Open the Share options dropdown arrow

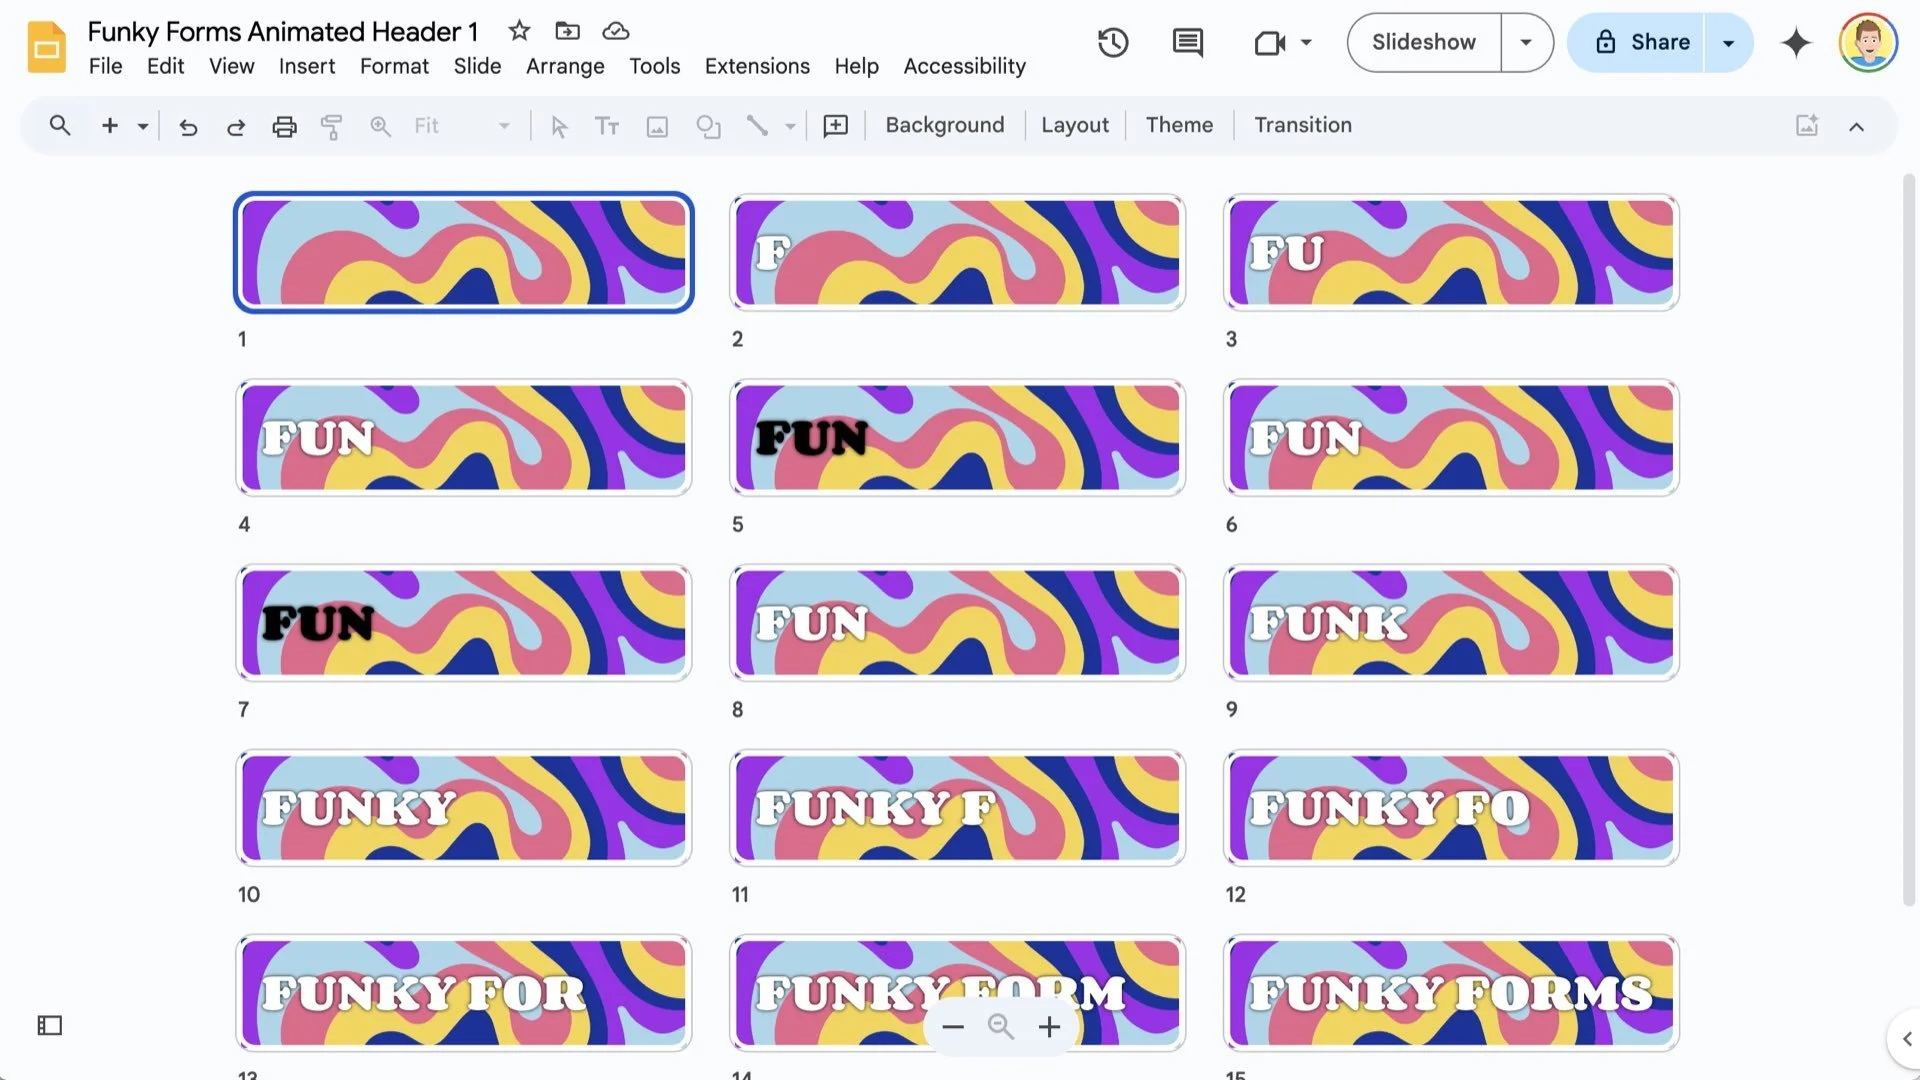1728,42
